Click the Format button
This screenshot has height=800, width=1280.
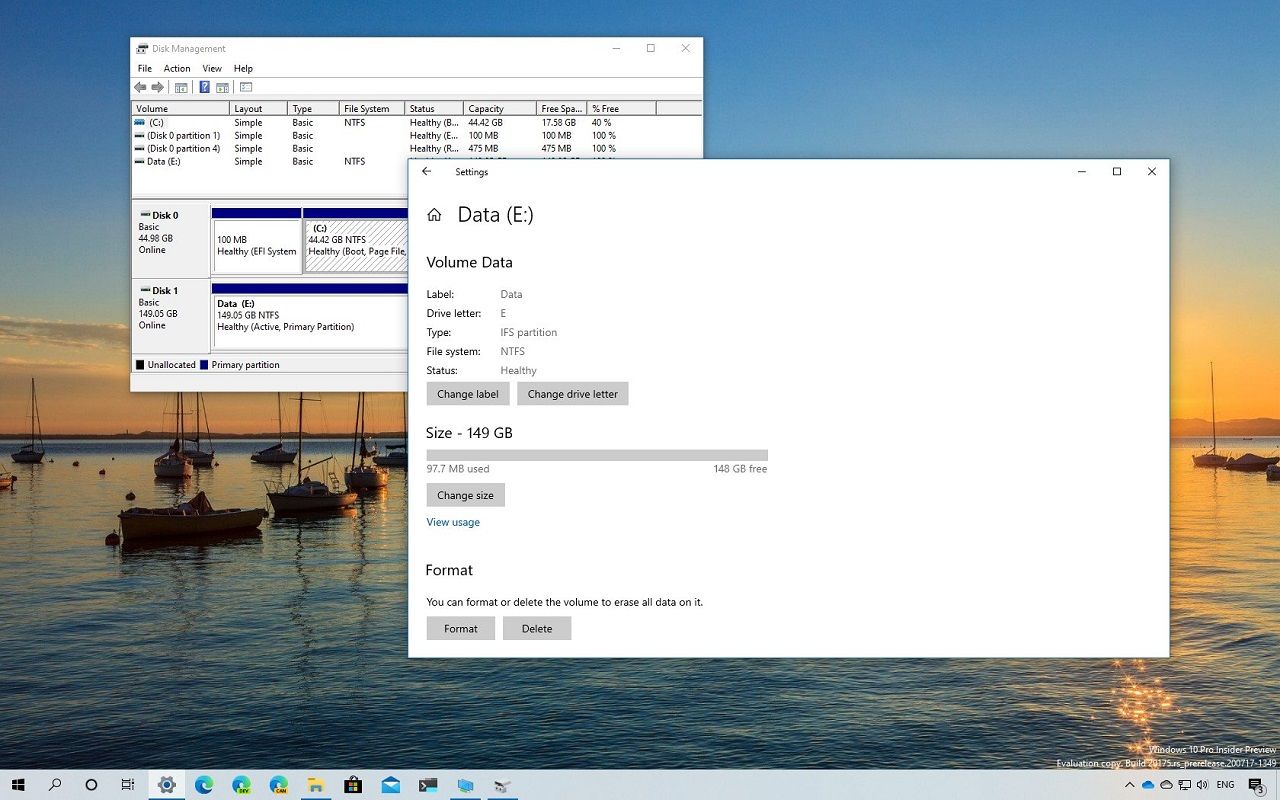(x=460, y=628)
